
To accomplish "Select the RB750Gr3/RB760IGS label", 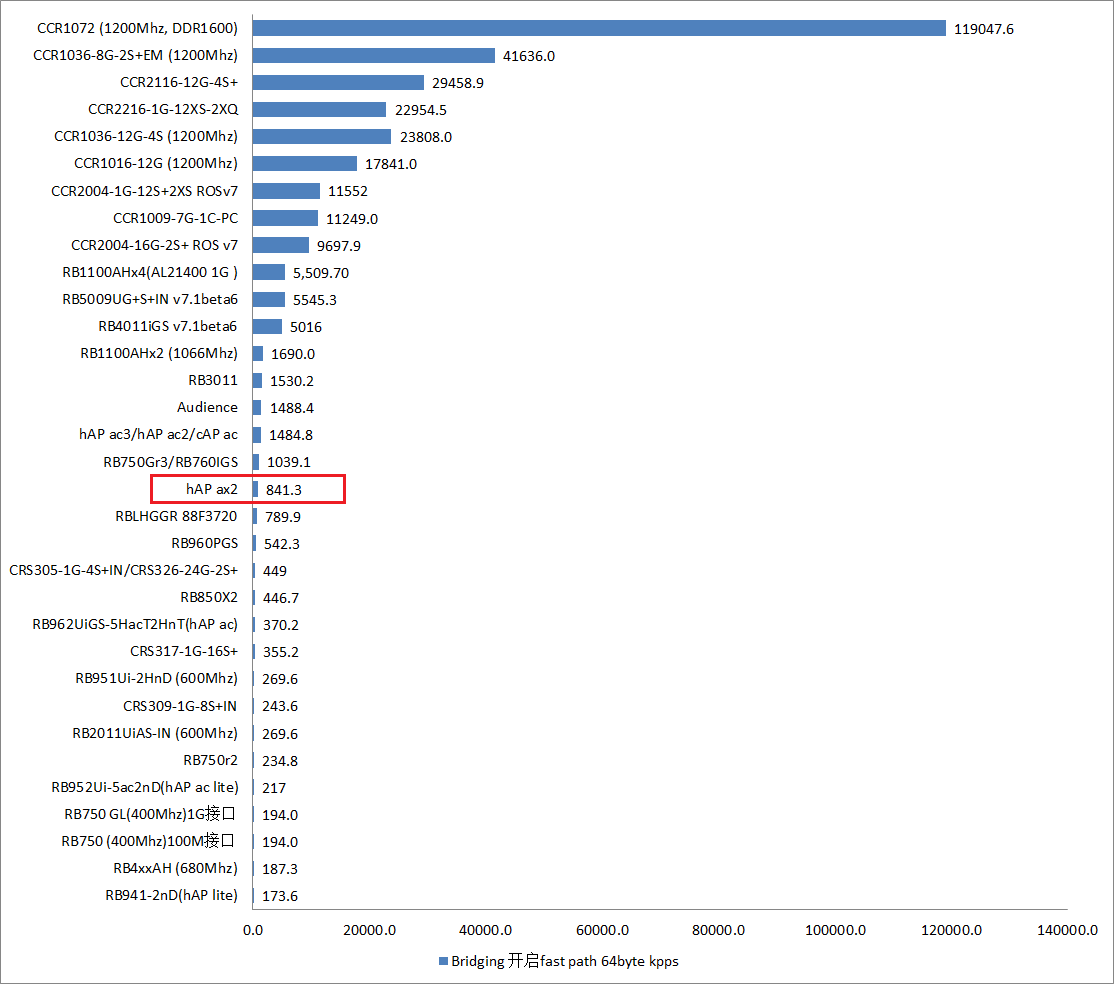I will click(x=171, y=462).
